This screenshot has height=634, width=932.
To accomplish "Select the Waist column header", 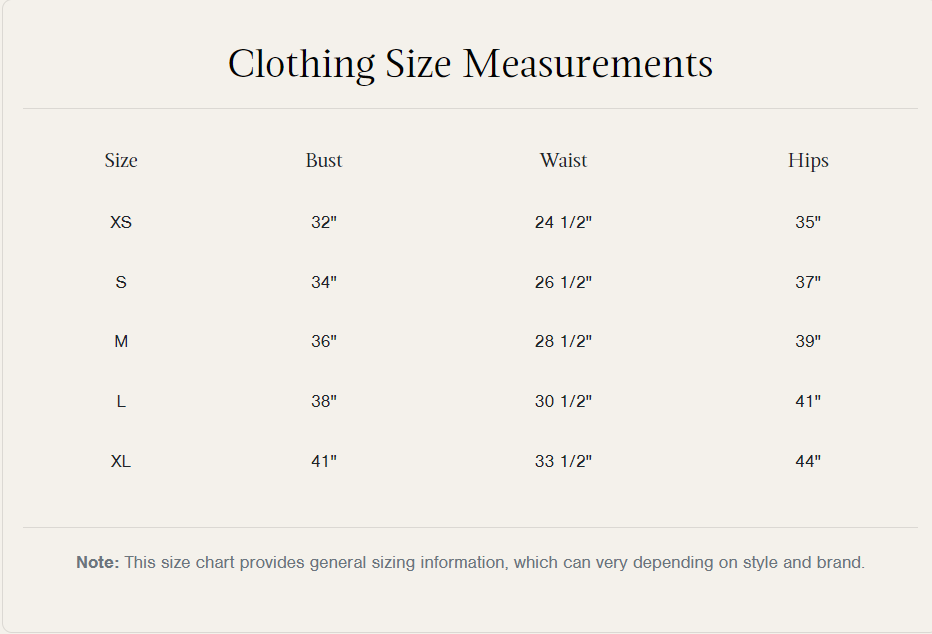I will [x=563, y=161].
